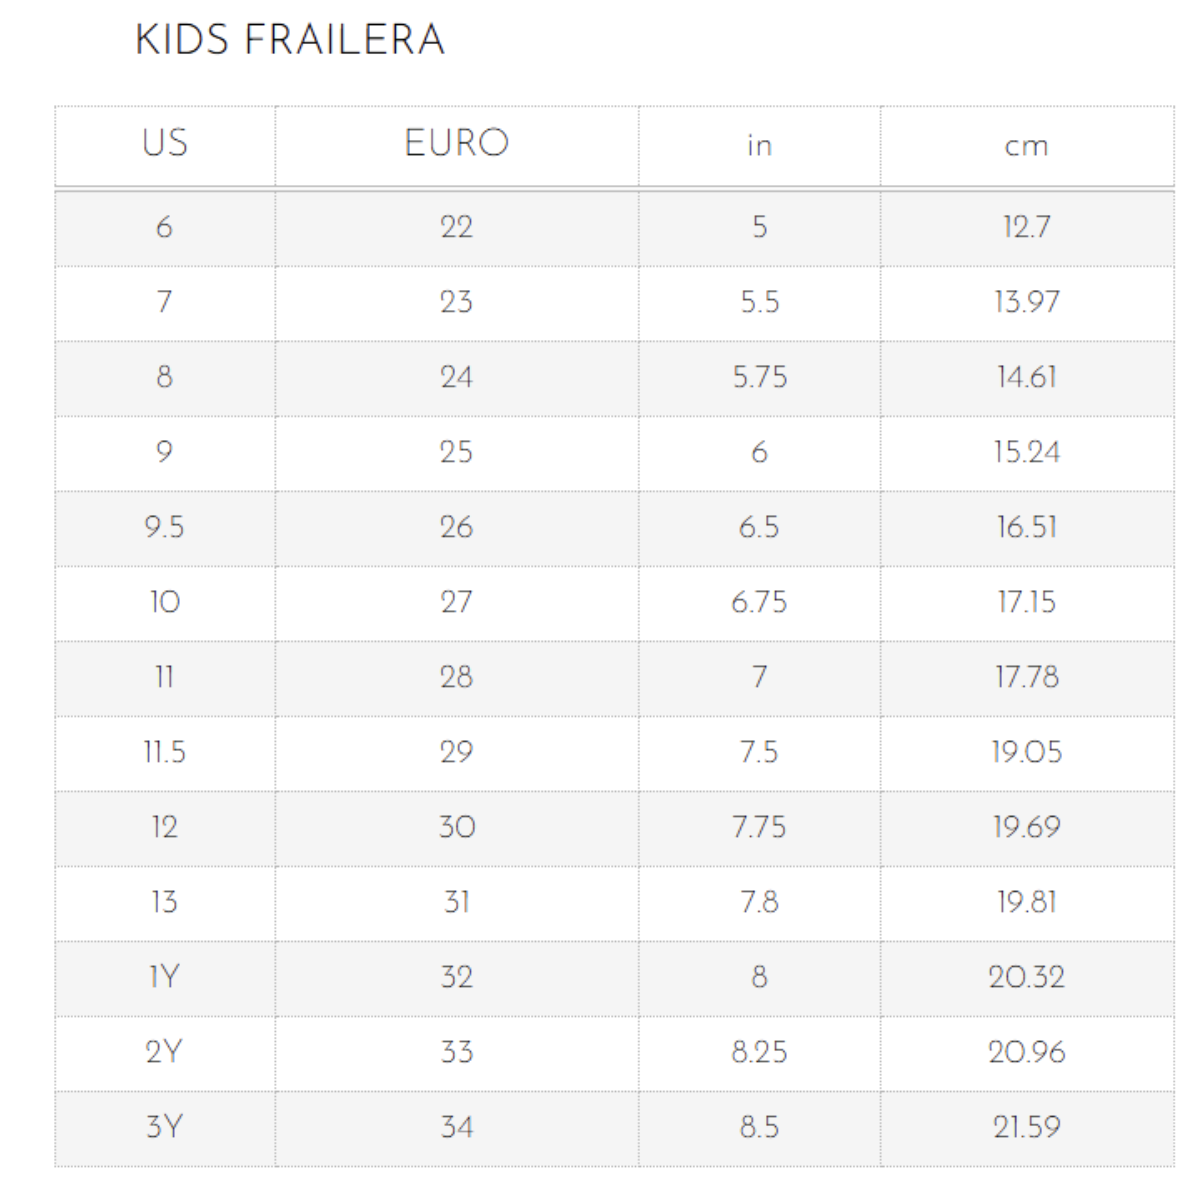The width and height of the screenshot is (1198, 1188).
Task: Select US size 9.5 cell
Action: point(165,527)
